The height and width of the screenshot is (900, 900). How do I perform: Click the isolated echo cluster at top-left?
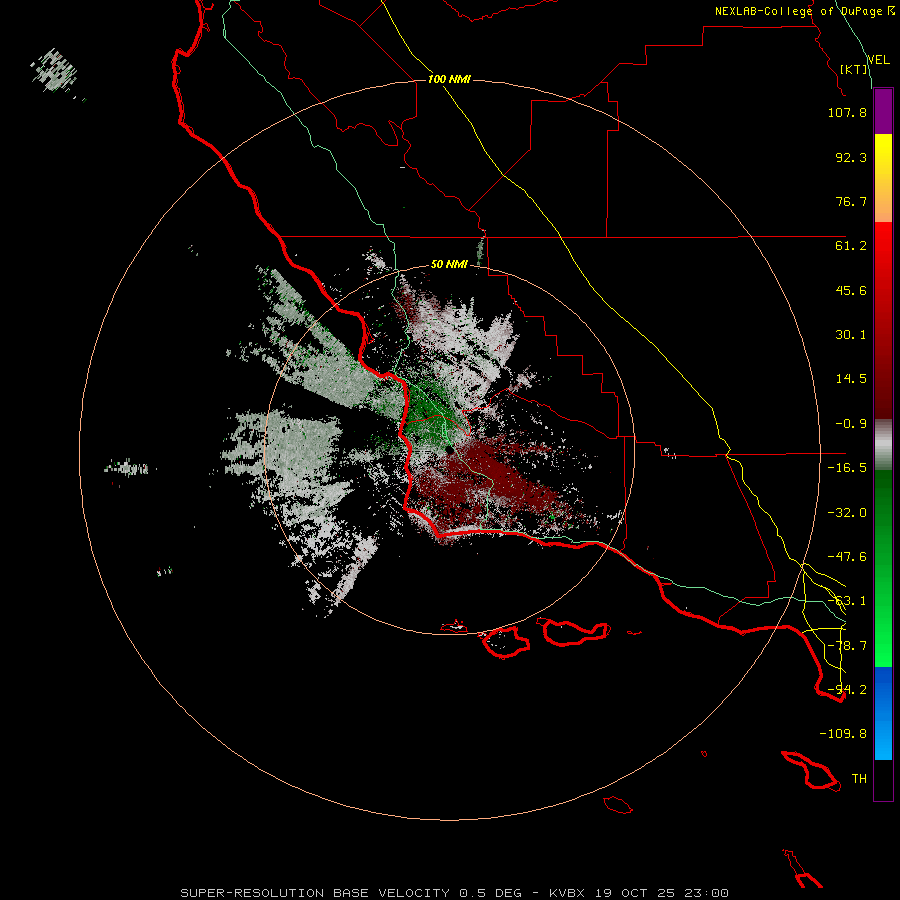click(55, 71)
